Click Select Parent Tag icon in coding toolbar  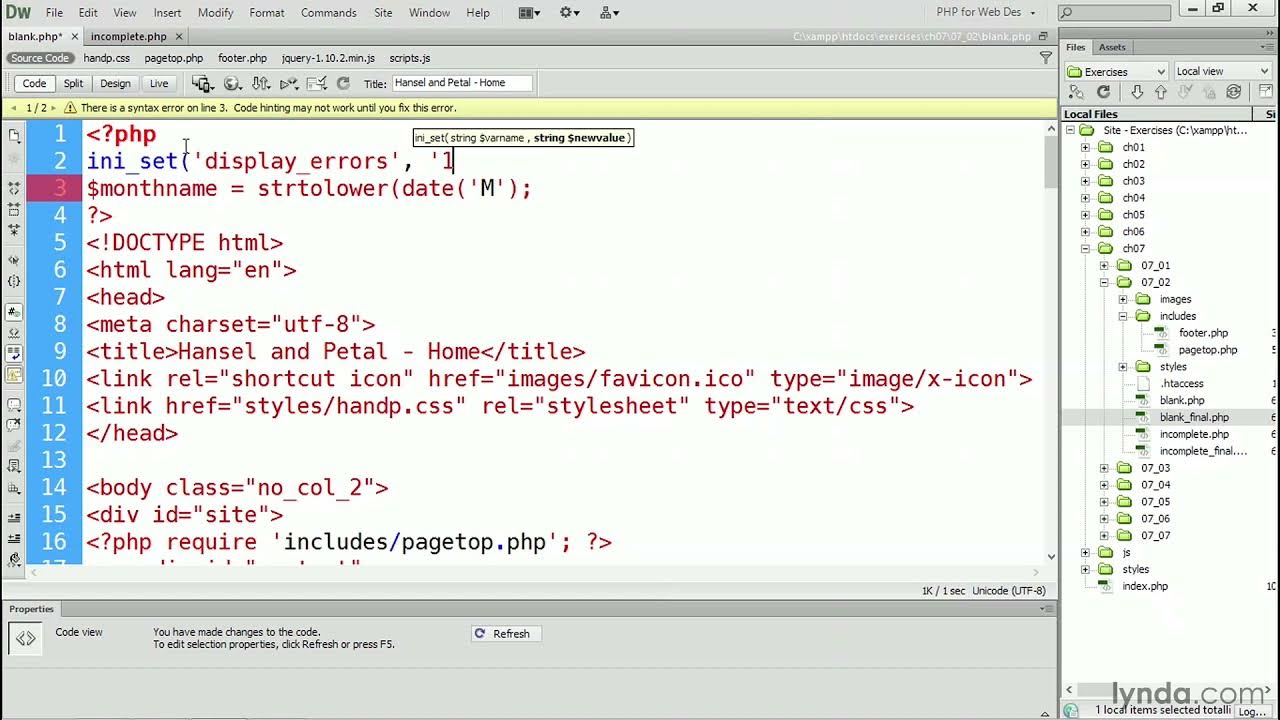[x=14, y=260]
